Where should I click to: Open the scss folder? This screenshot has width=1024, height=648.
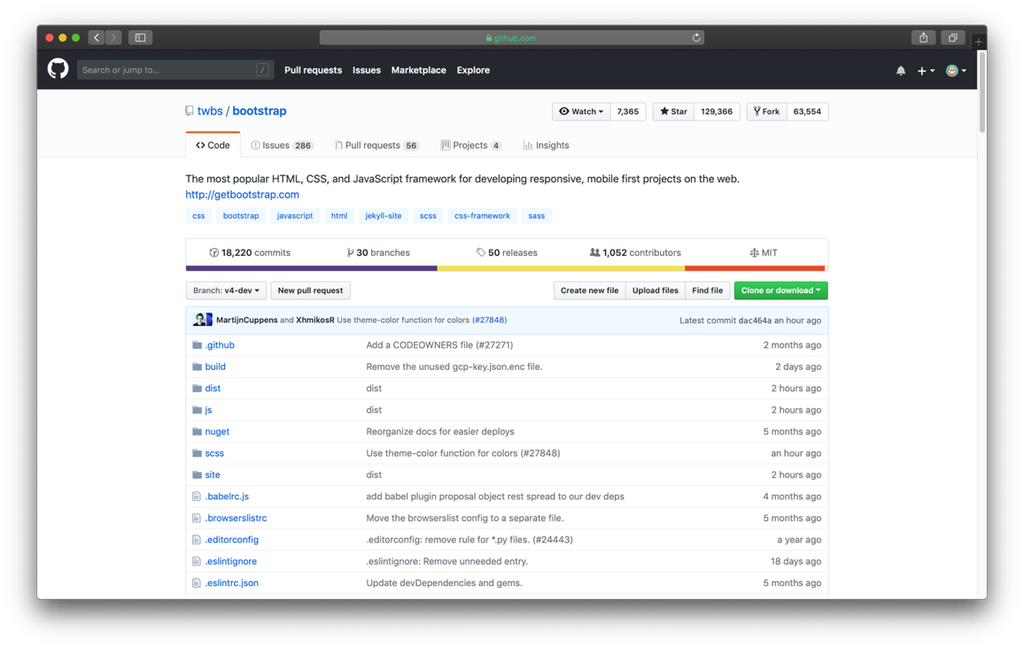[x=214, y=453]
